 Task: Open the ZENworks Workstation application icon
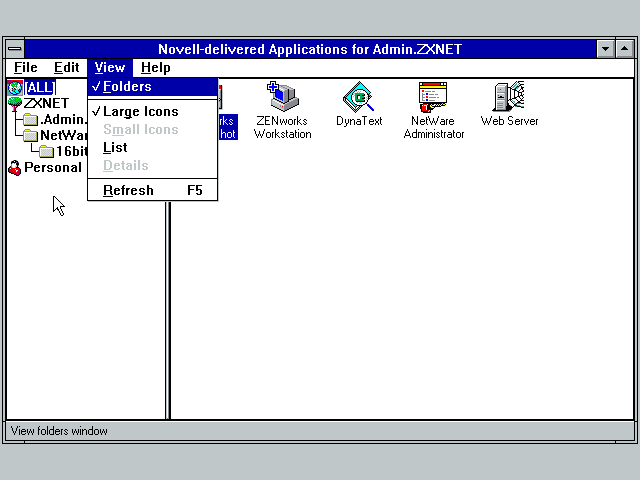283,97
